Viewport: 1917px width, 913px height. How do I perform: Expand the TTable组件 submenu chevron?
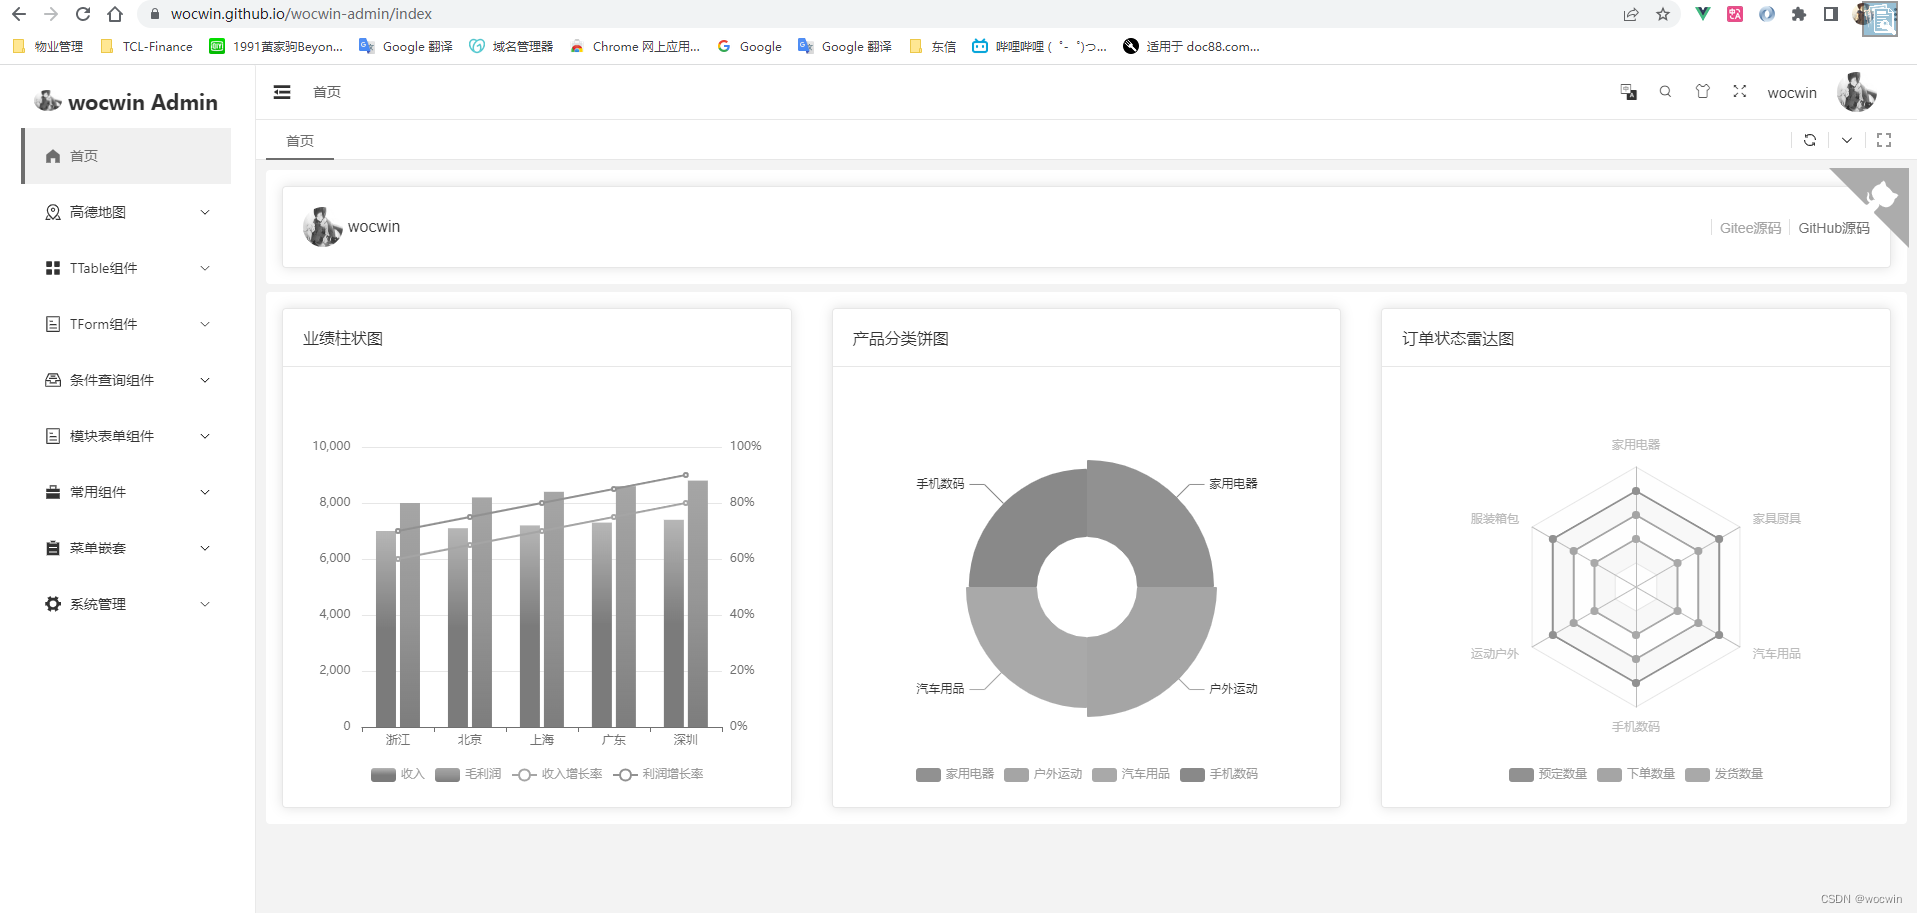coord(205,268)
